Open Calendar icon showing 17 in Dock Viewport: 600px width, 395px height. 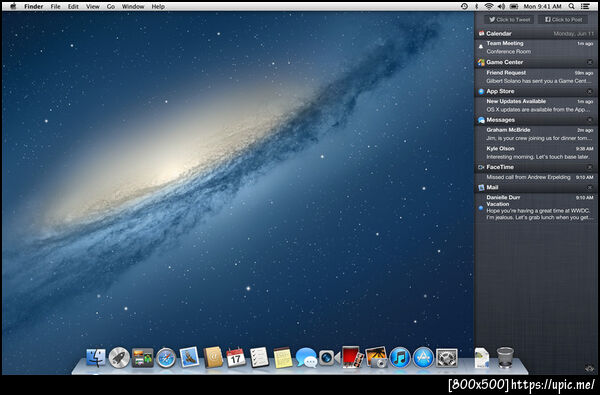coord(236,357)
